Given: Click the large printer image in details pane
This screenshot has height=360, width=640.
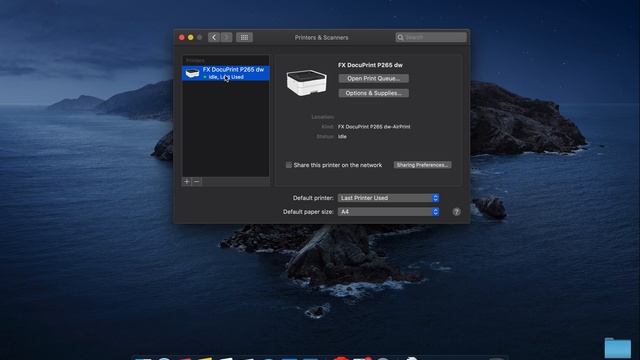Looking at the screenshot, I should pyautogui.click(x=307, y=83).
